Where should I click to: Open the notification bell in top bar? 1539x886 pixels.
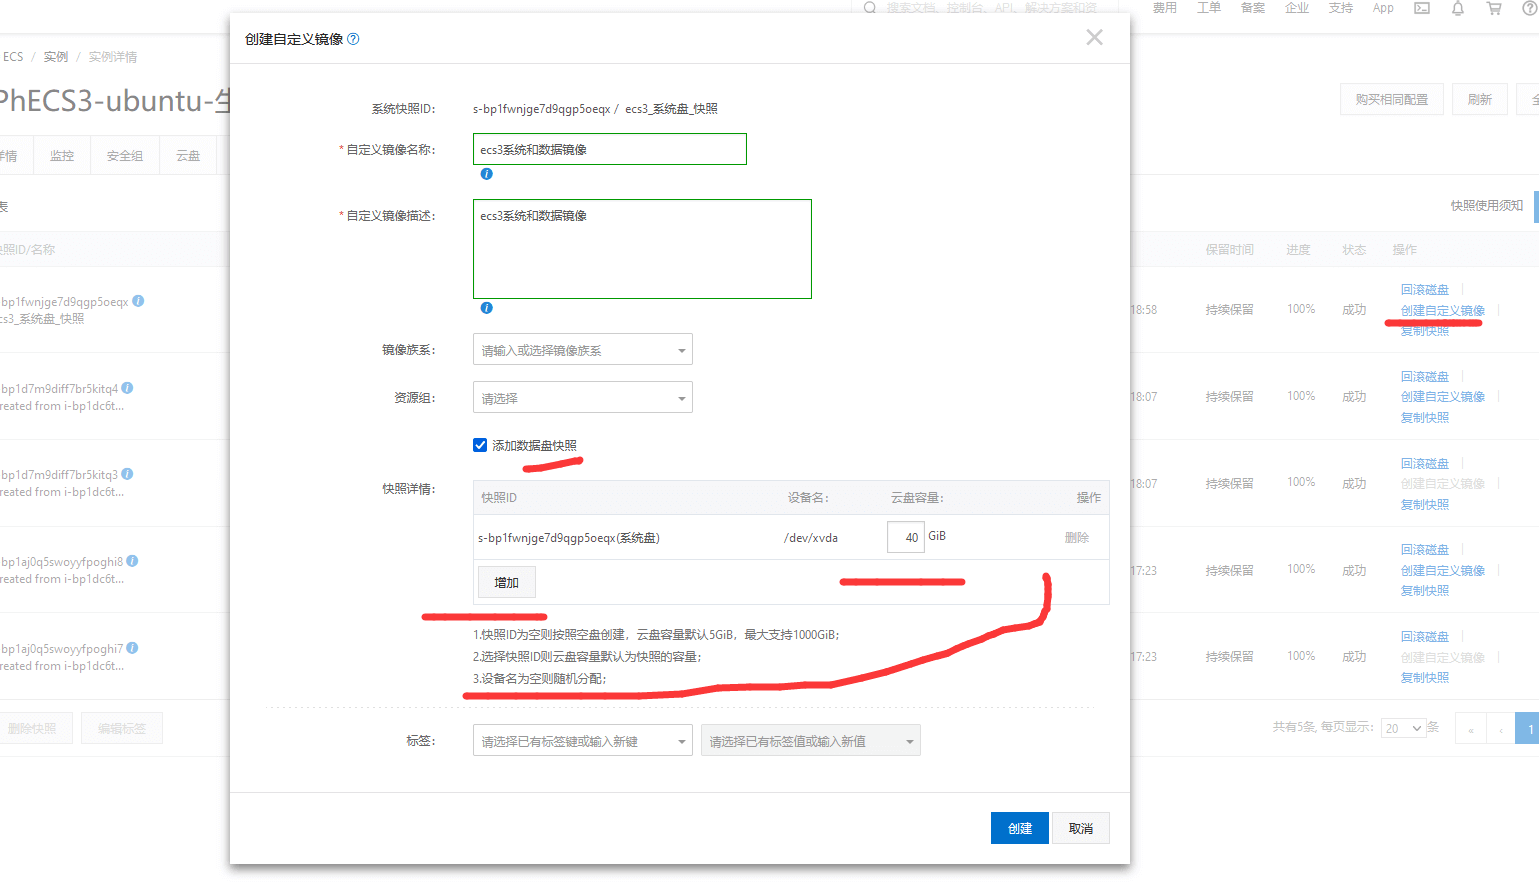pos(1457,9)
